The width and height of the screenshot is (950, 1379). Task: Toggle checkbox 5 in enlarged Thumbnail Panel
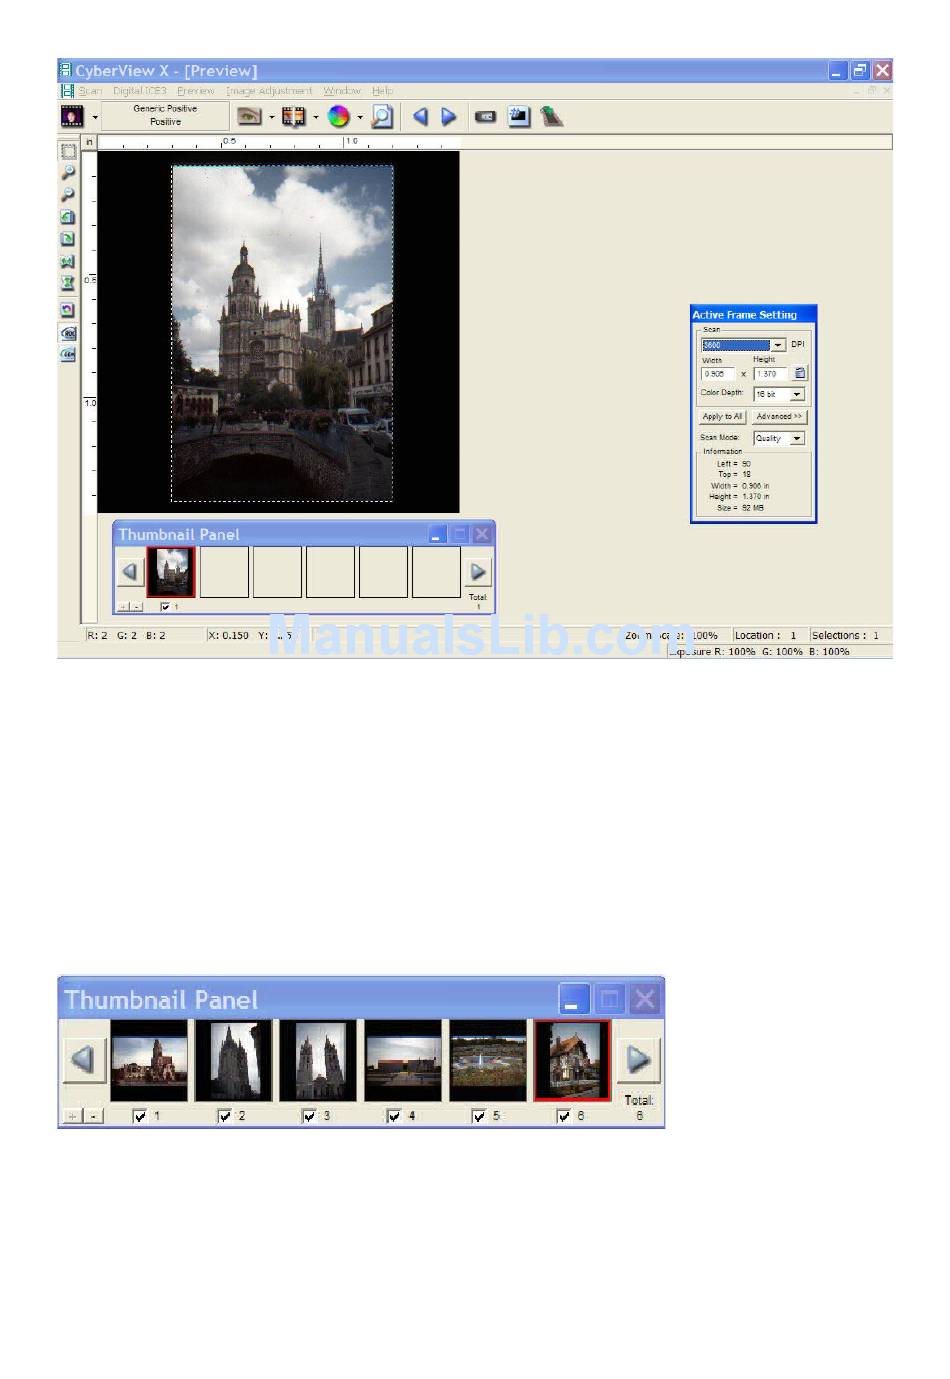pos(479,1116)
